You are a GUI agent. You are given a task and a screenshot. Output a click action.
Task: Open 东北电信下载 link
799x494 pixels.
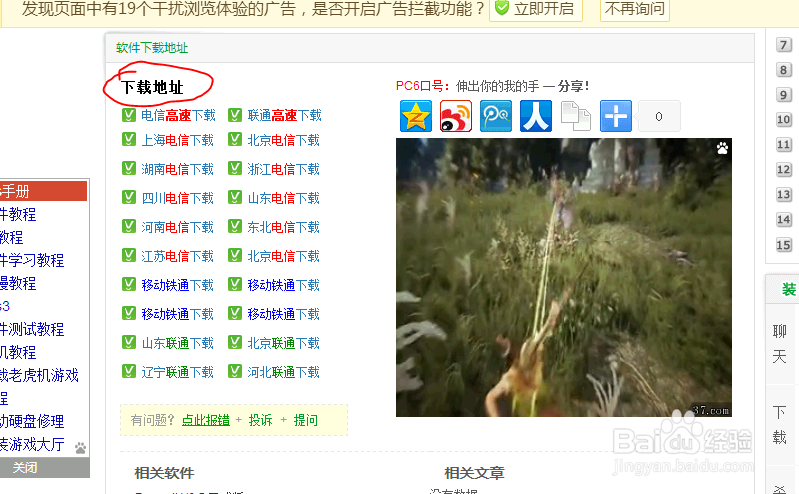pyautogui.click(x=283, y=227)
